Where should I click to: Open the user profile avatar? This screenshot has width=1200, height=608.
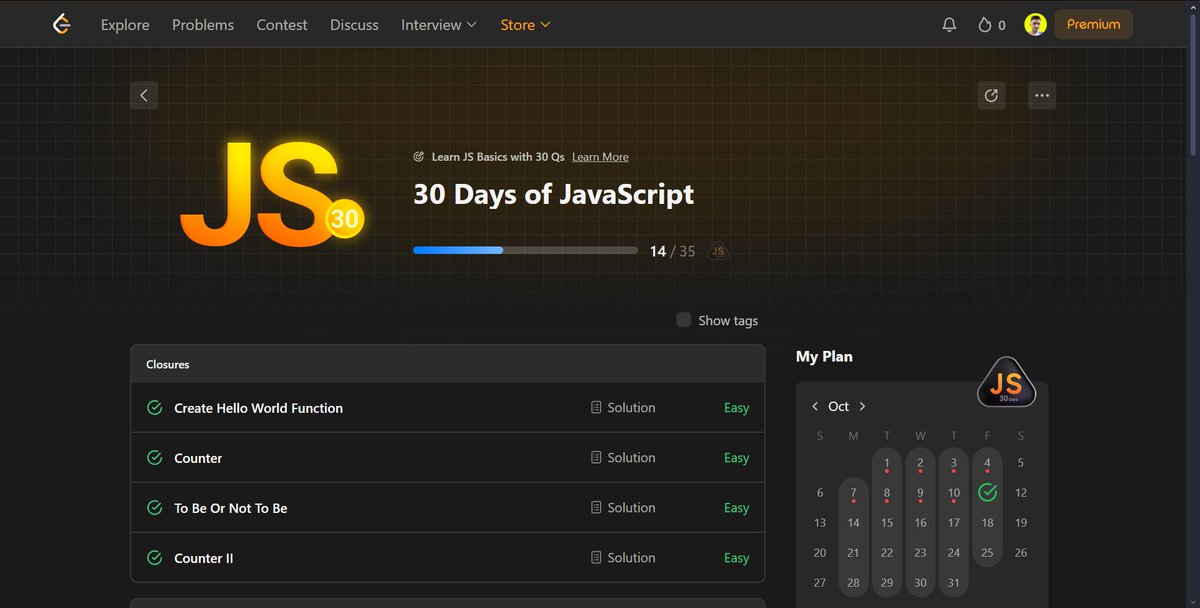pos(1035,24)
